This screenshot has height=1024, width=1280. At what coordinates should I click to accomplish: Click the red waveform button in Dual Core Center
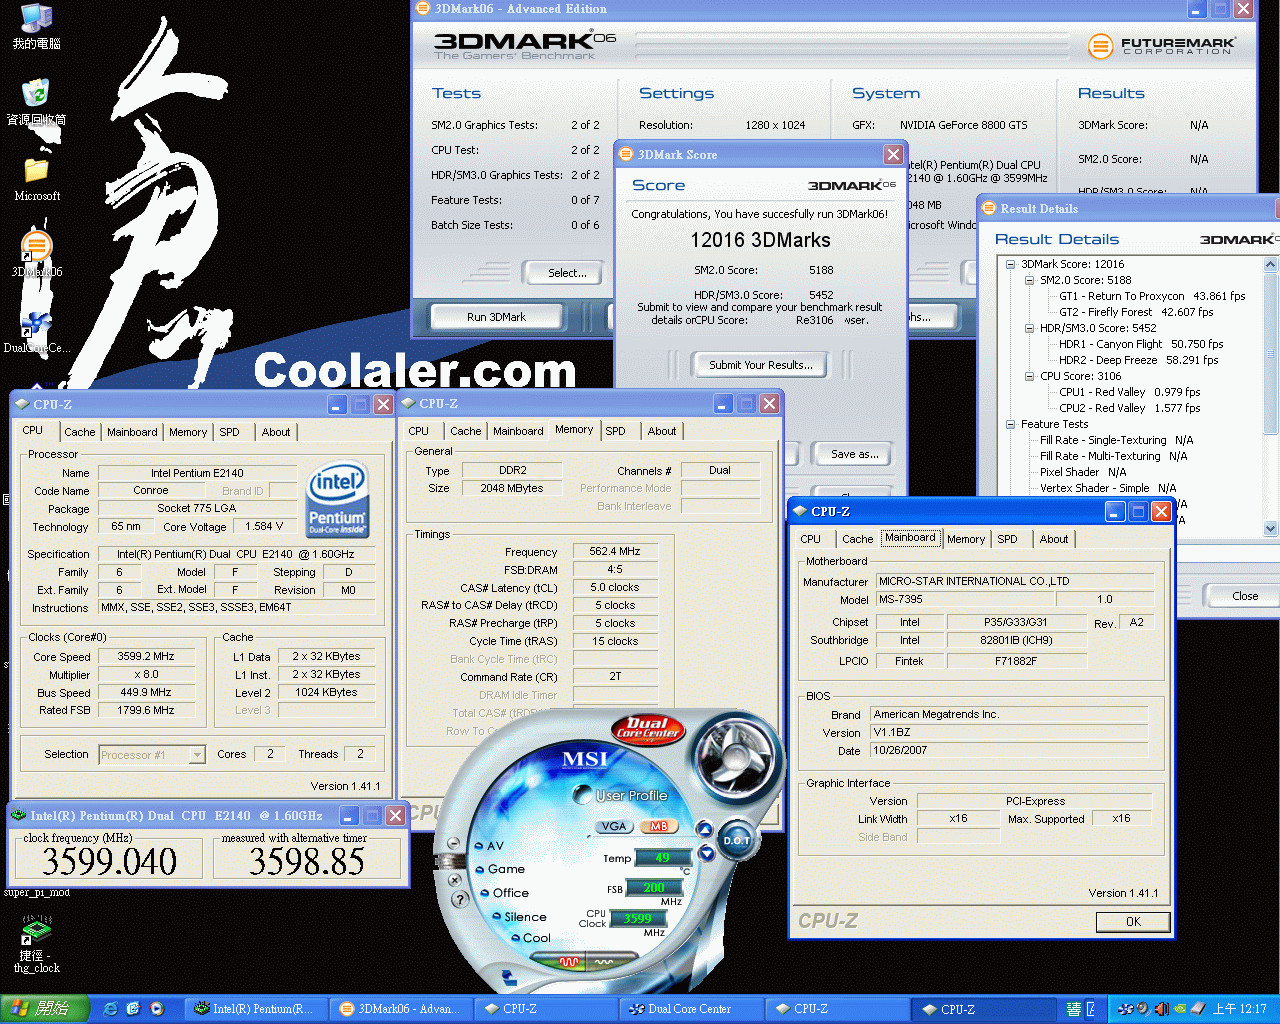(568, 962)
